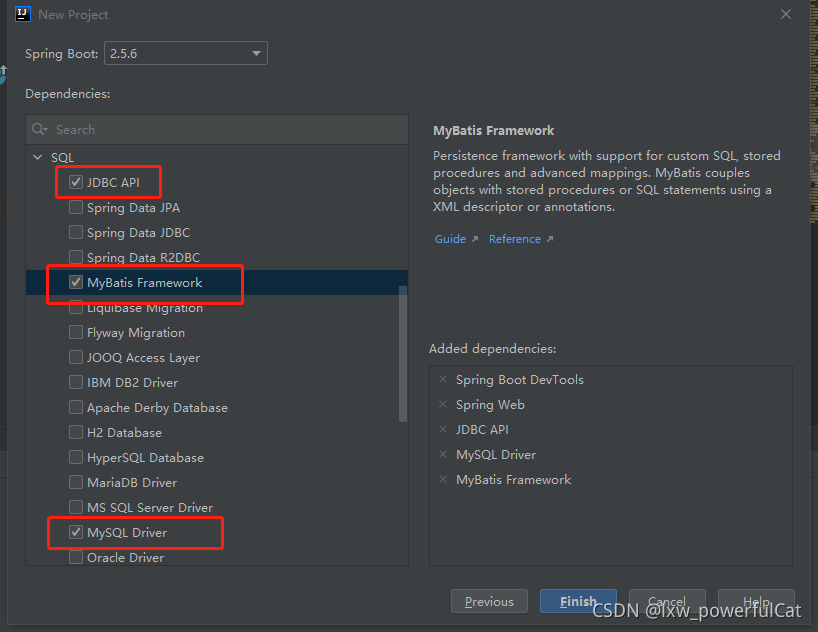Remove Spring Web via its X icon

[x=443, y=404]
